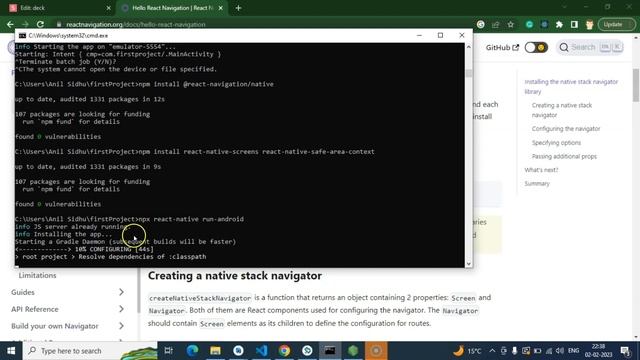Image resolution: width=640 pixels, height=360 pixels.
Task: Expand 'Build your own Navigator' category
Action: pyautogui.click(x=121, y=326)
